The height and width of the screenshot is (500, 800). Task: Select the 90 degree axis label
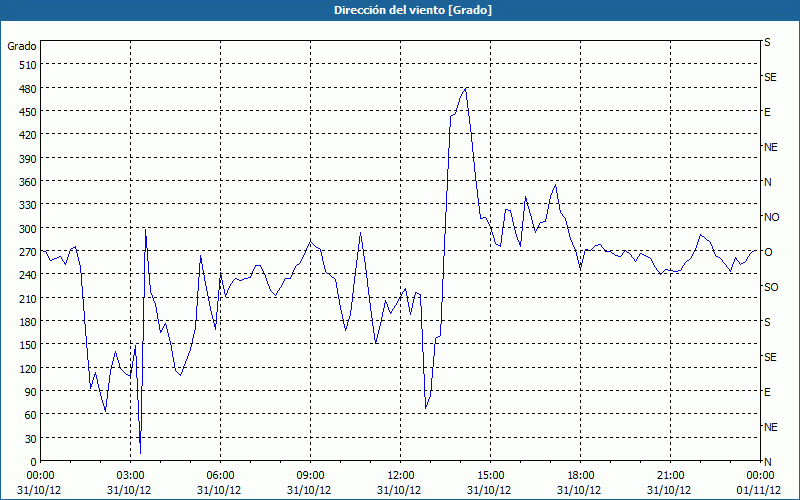pyautogui.click(x=31, y=392)
